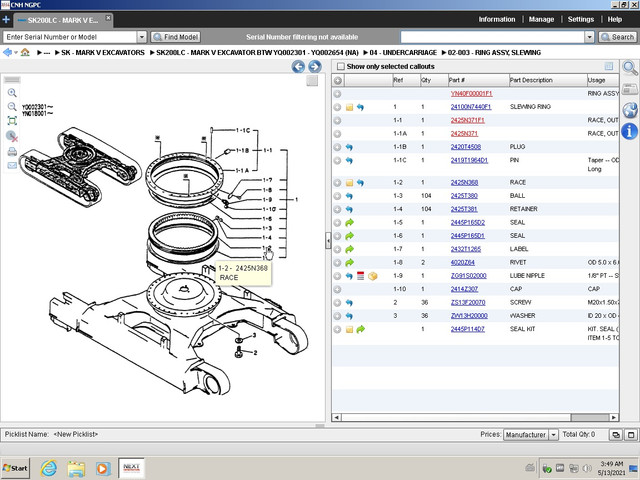Open the Information menu

point(497,19)
